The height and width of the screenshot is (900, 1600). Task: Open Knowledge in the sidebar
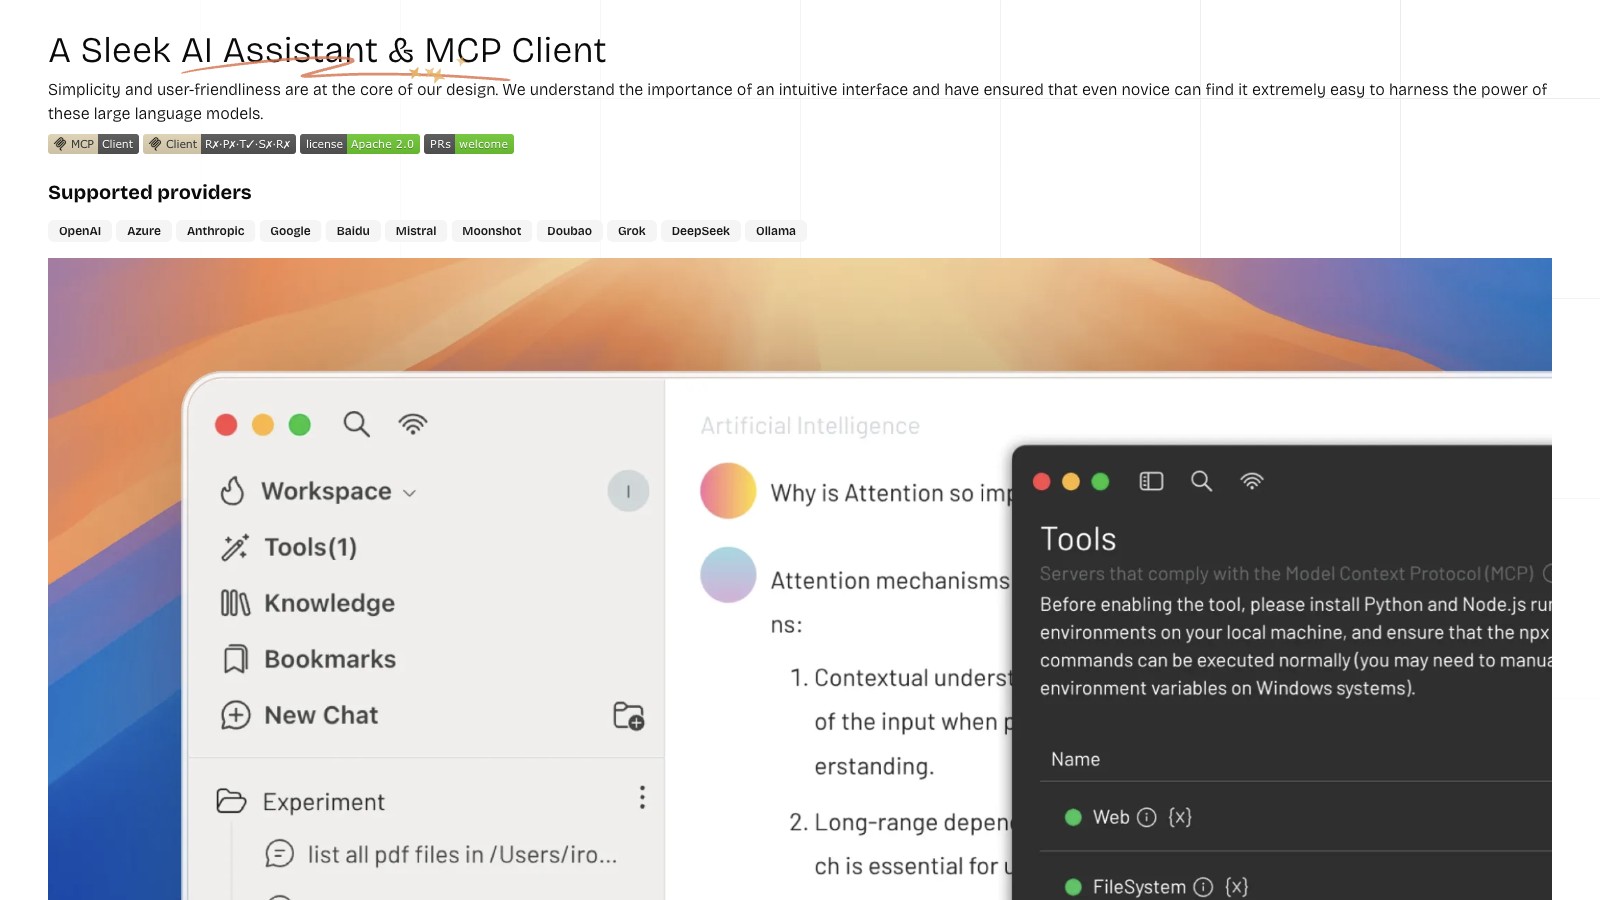click(x=328, y=603)
